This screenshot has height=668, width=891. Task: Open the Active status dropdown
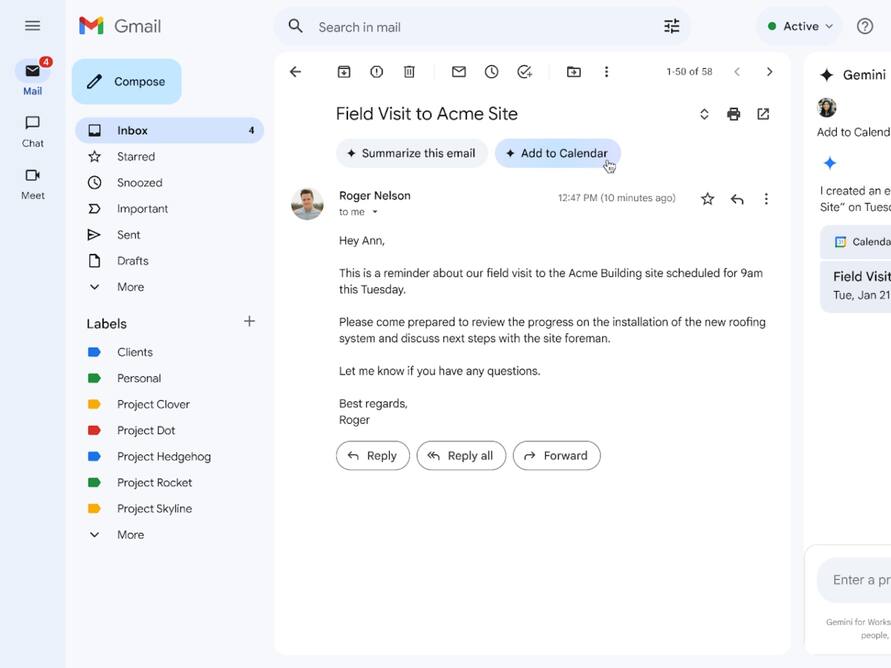tap(800, 26)
